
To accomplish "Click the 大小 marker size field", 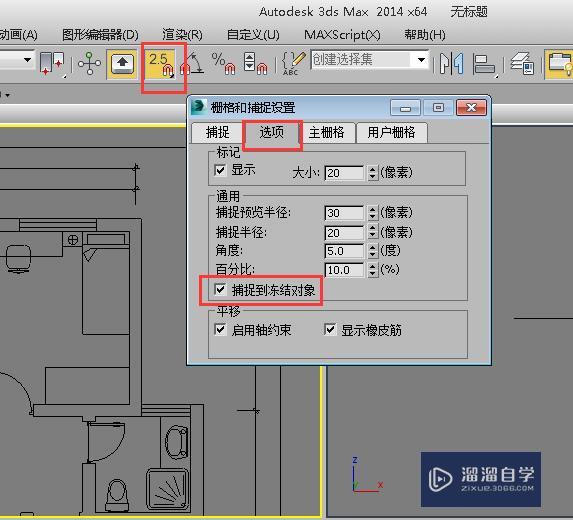I will (x=344, y=173).
